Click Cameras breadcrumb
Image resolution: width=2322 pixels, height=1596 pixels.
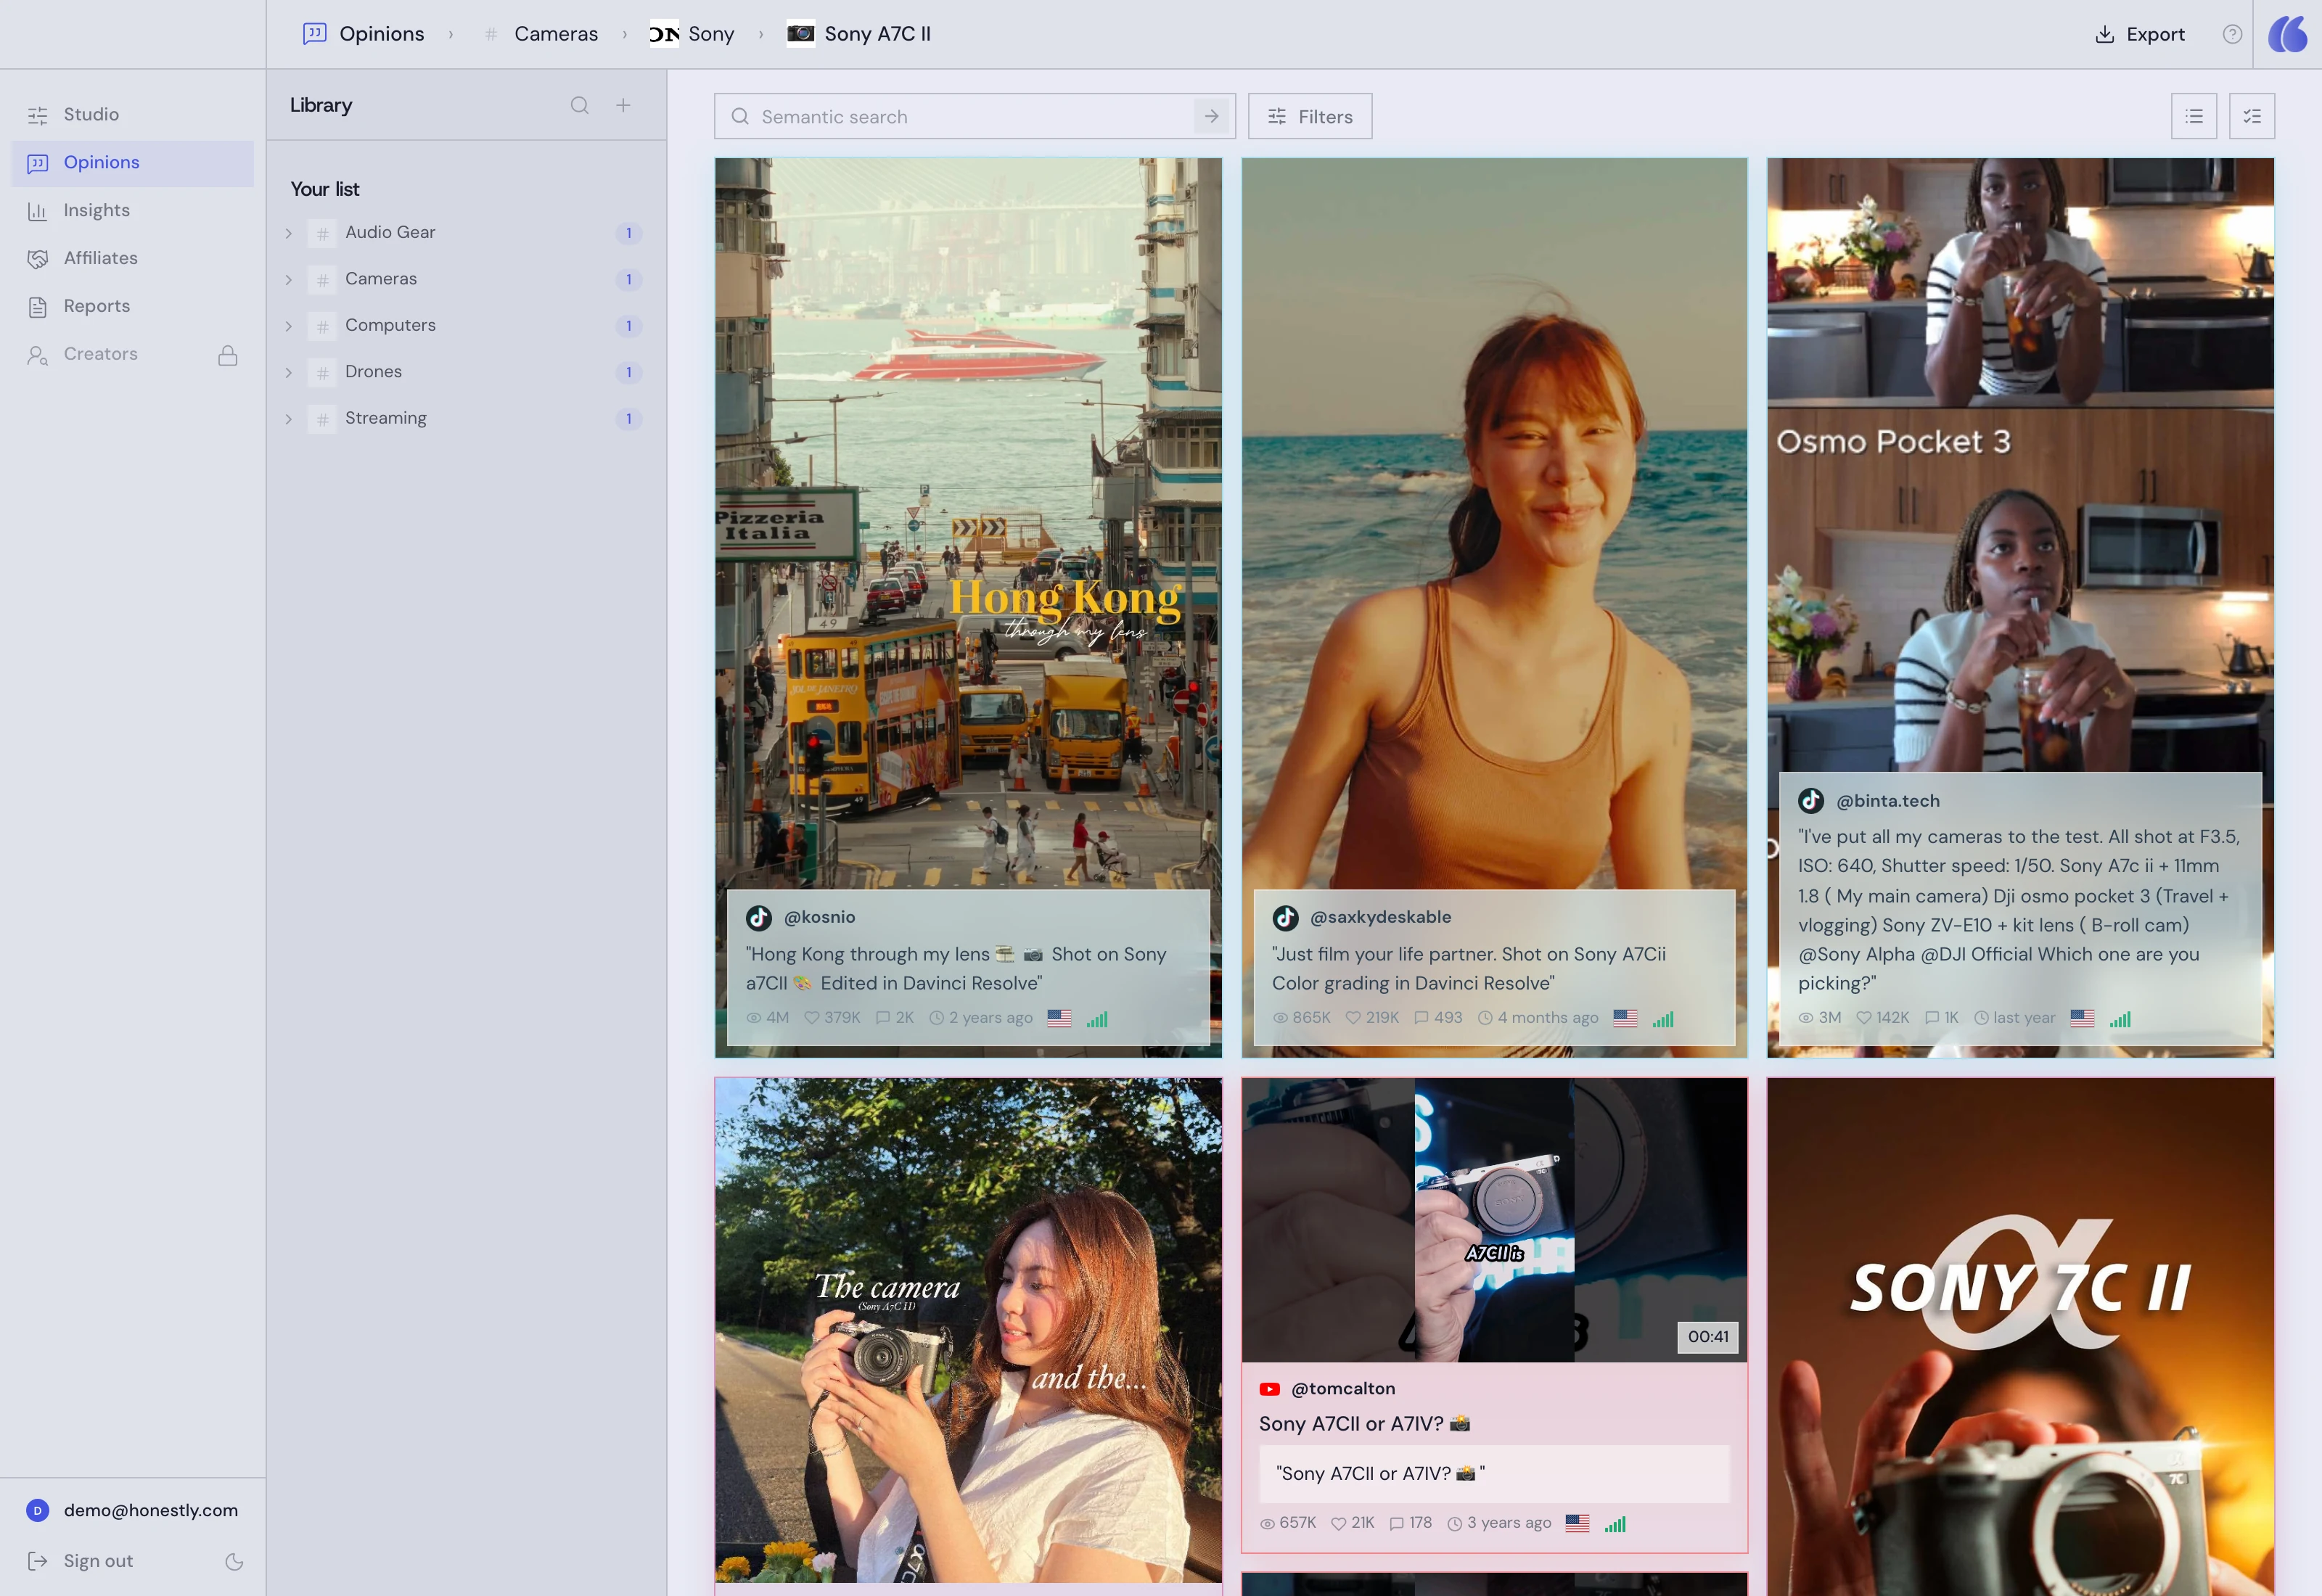[541, 34]
